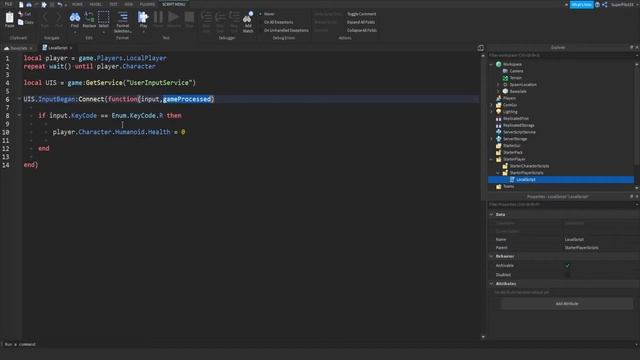The height and width of the screenshot is (360, 640).
Task: Select On Unhandled Exceptions option
Action: 286,30
